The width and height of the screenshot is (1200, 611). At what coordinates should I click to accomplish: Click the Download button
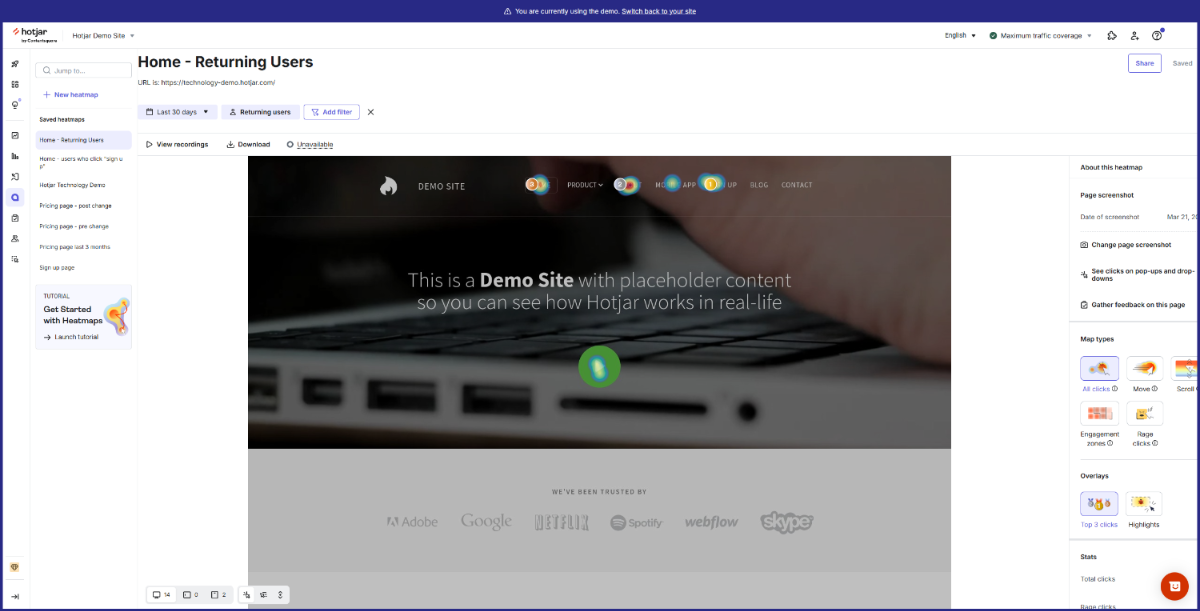coord(248,144)
